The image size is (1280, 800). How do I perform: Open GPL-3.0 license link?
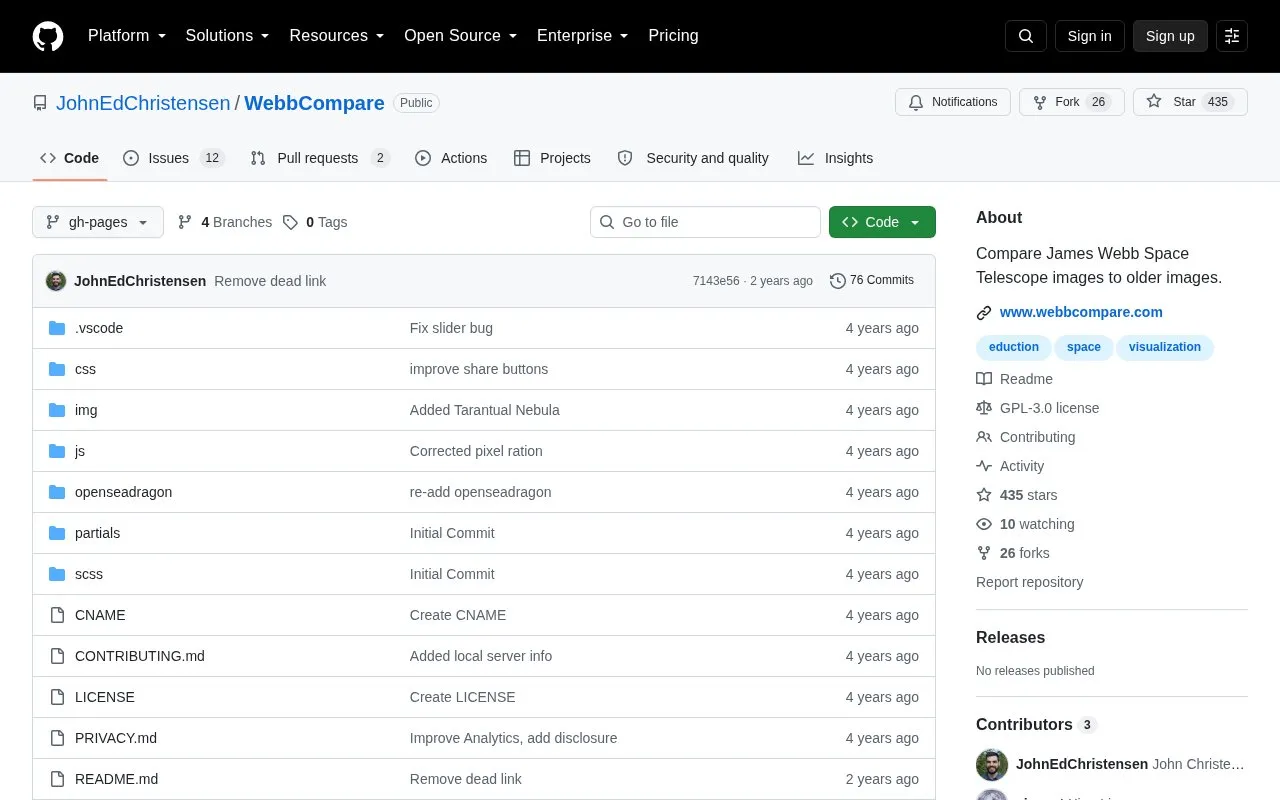[1038, 408]
